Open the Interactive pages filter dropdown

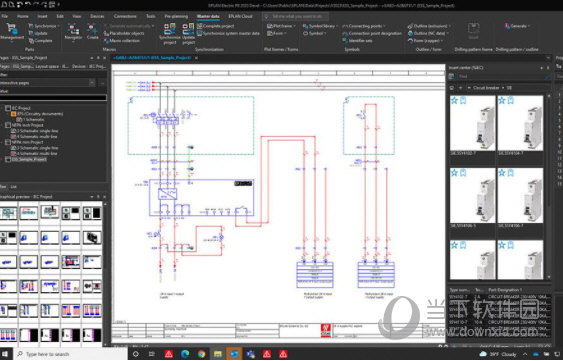coord(92,83)
